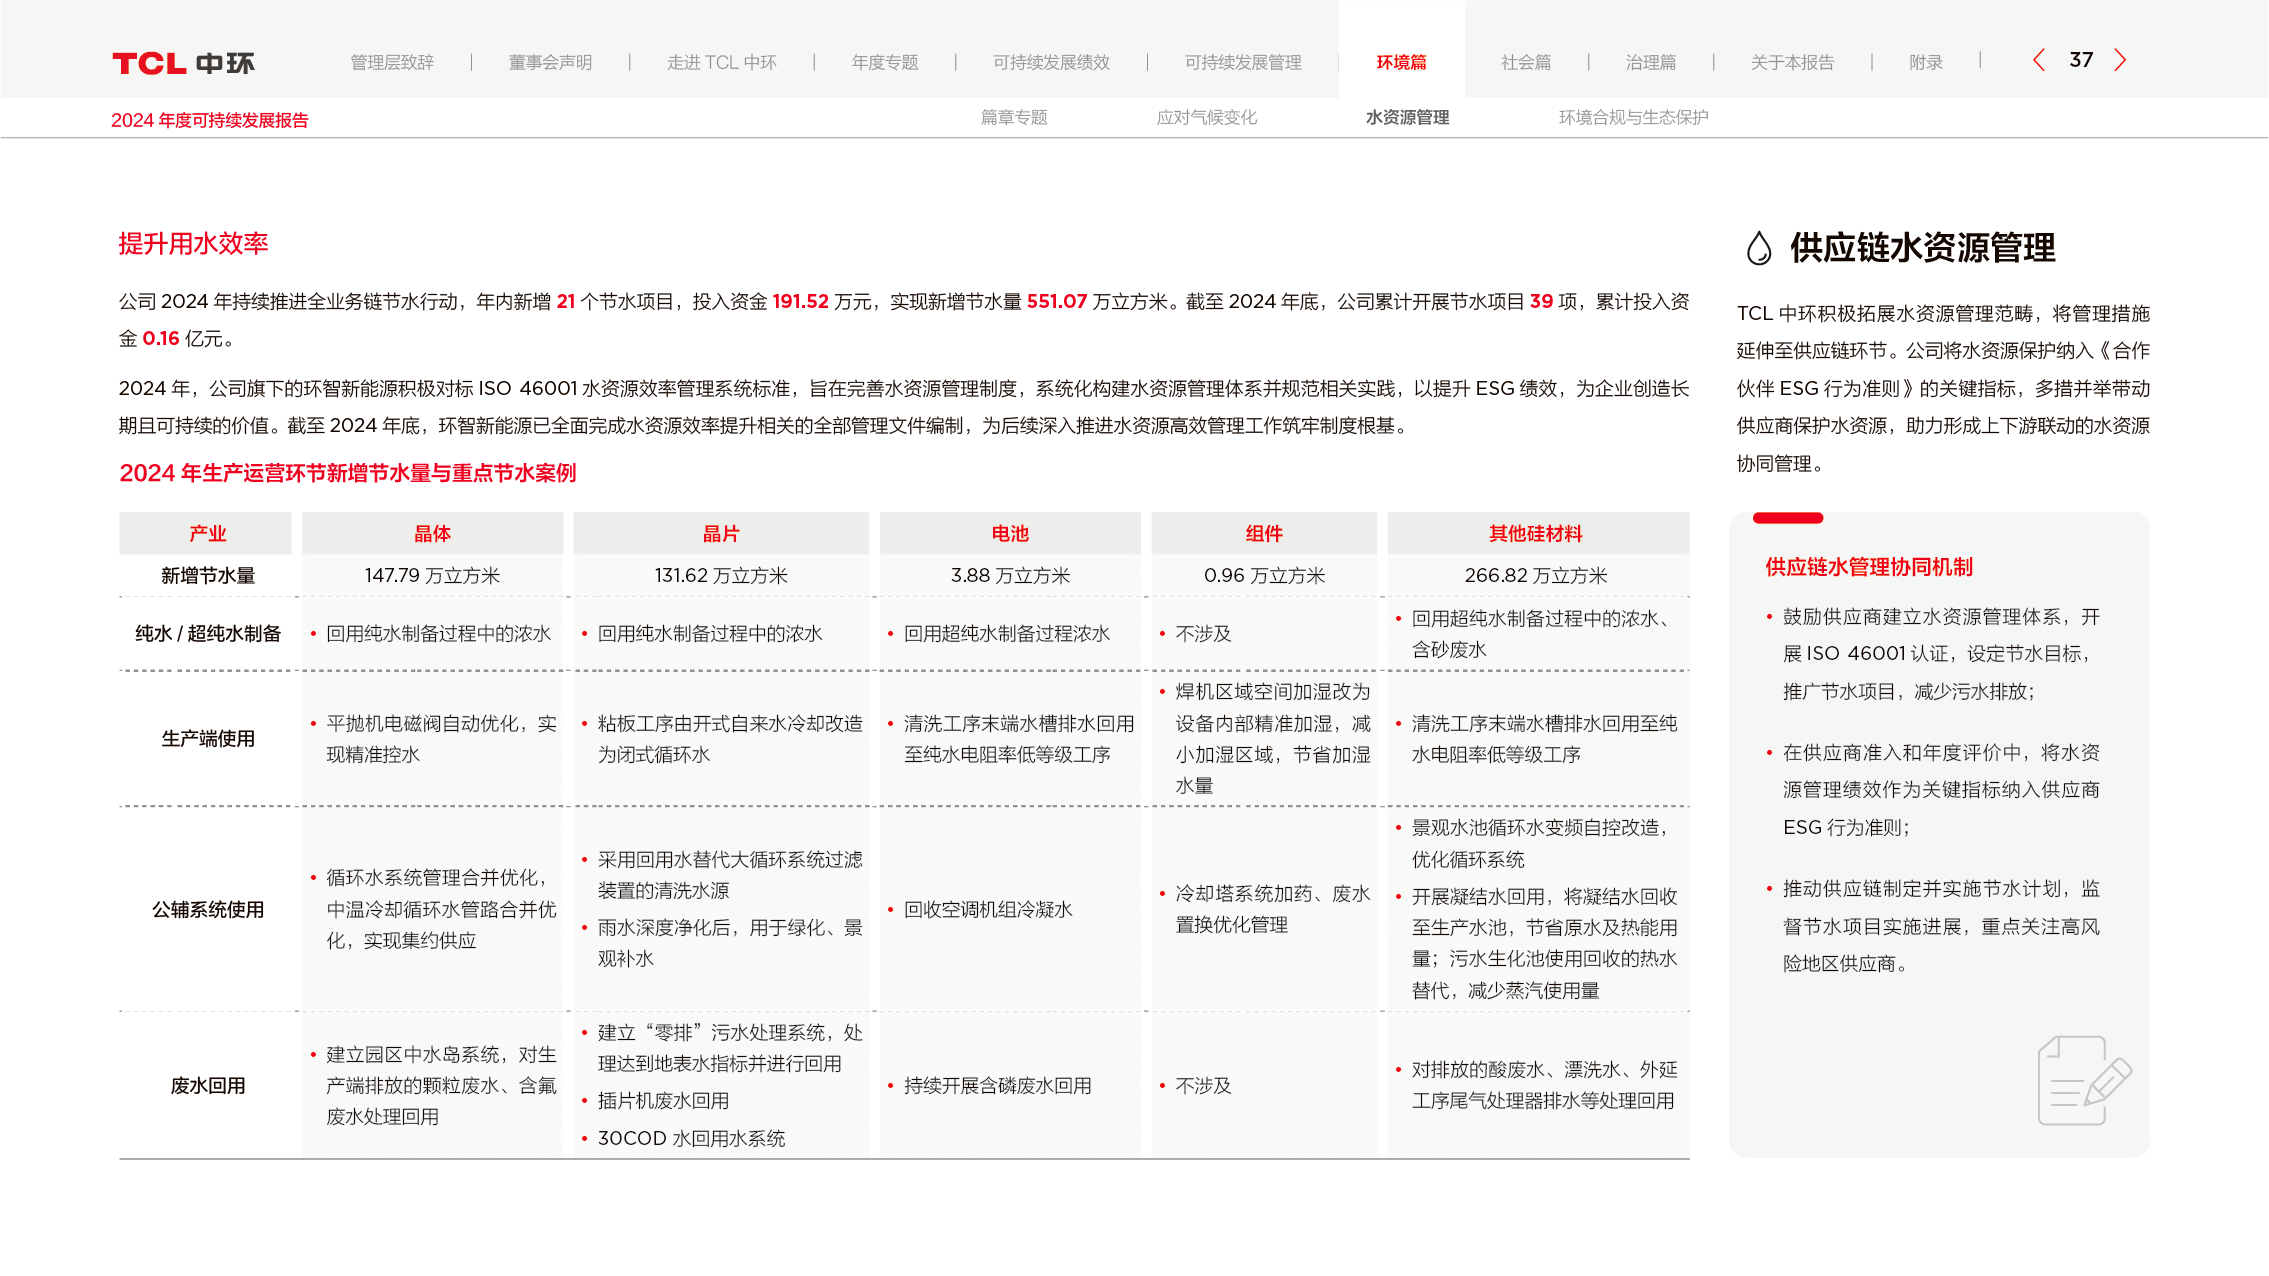2269x1276 pixels.
Task: Open 可持续发展绩效 tab
Action: pyautogui.click(x=1051, y=62)
